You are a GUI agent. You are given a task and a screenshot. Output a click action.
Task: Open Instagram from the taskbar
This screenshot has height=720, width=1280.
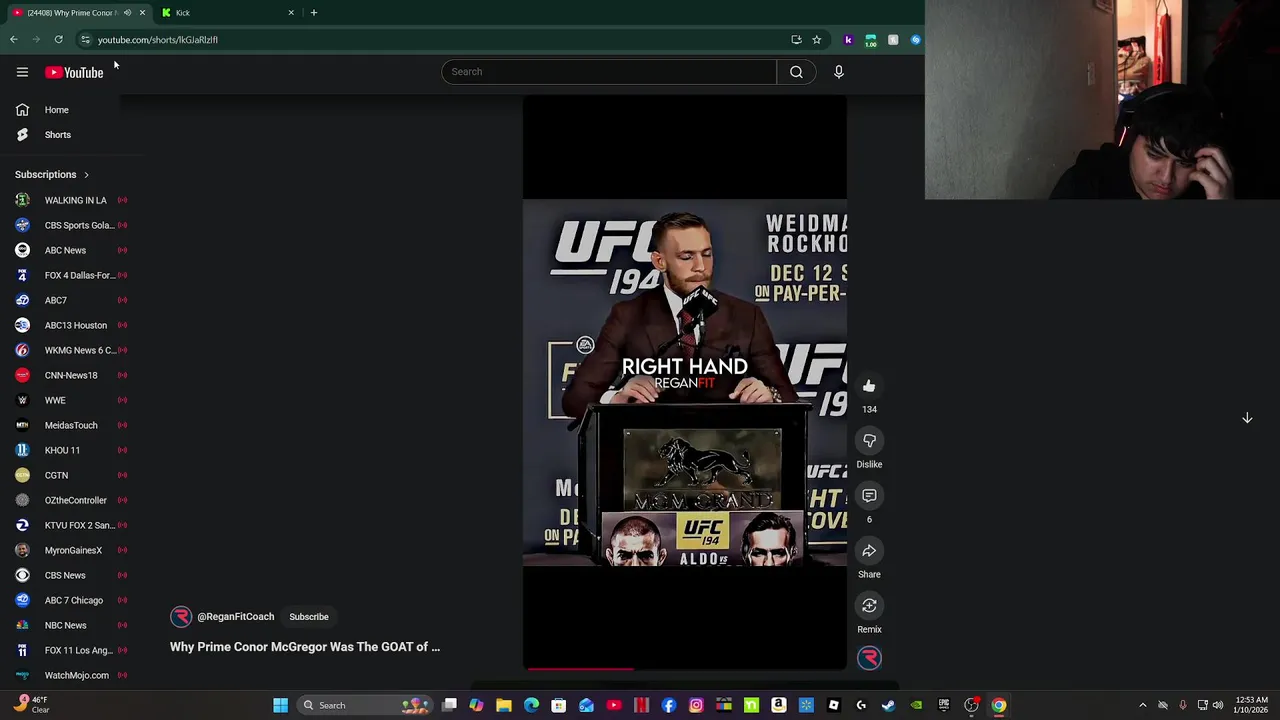click(x=696, y=705)
